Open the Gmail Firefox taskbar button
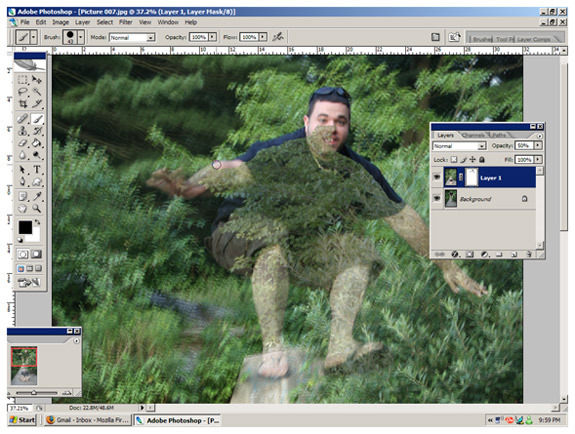Image resolution: width=575 pixels, height=434 pixels. pos(87,420)
